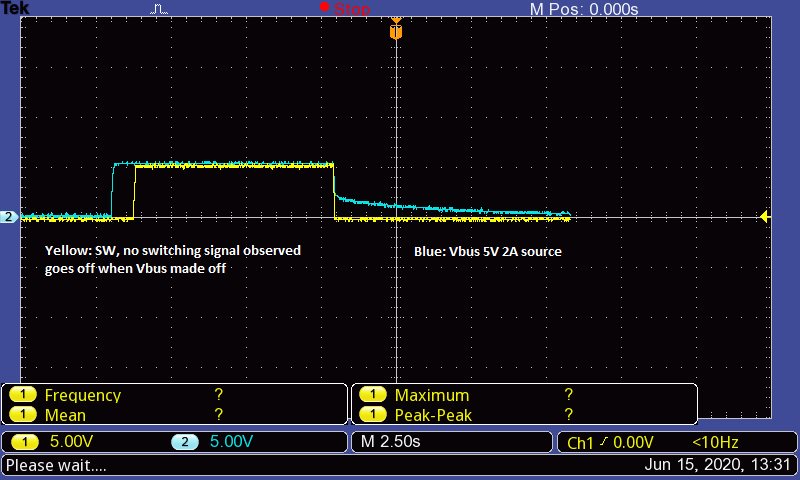Click the 'goes off when Vbus made off' annotation
This screenshot has height=480, width=800.
[135, 268]
